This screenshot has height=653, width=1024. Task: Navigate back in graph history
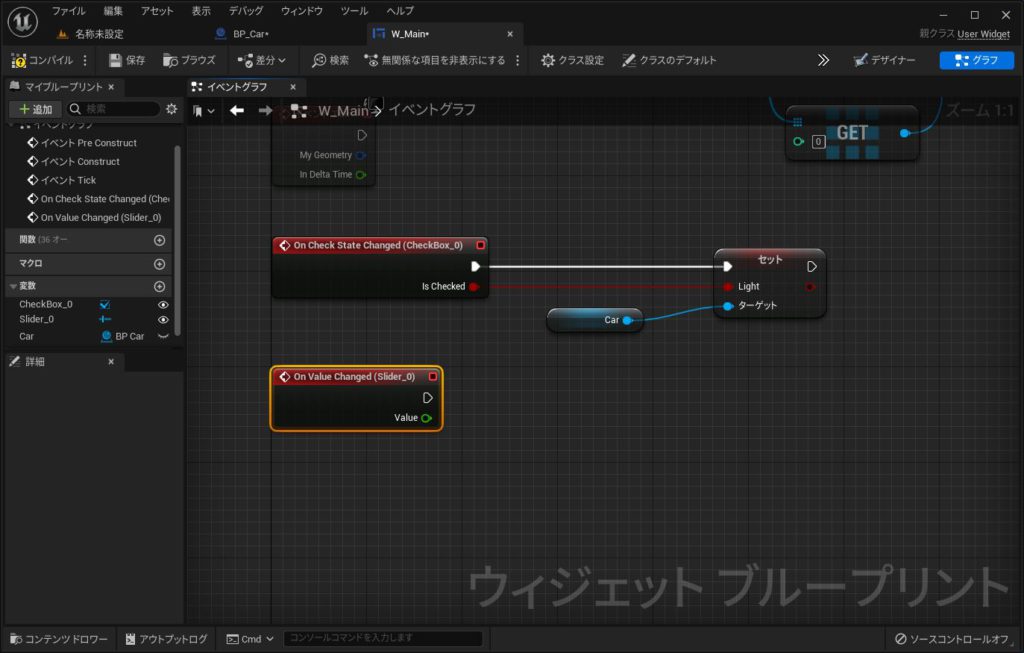pos(237,110)
